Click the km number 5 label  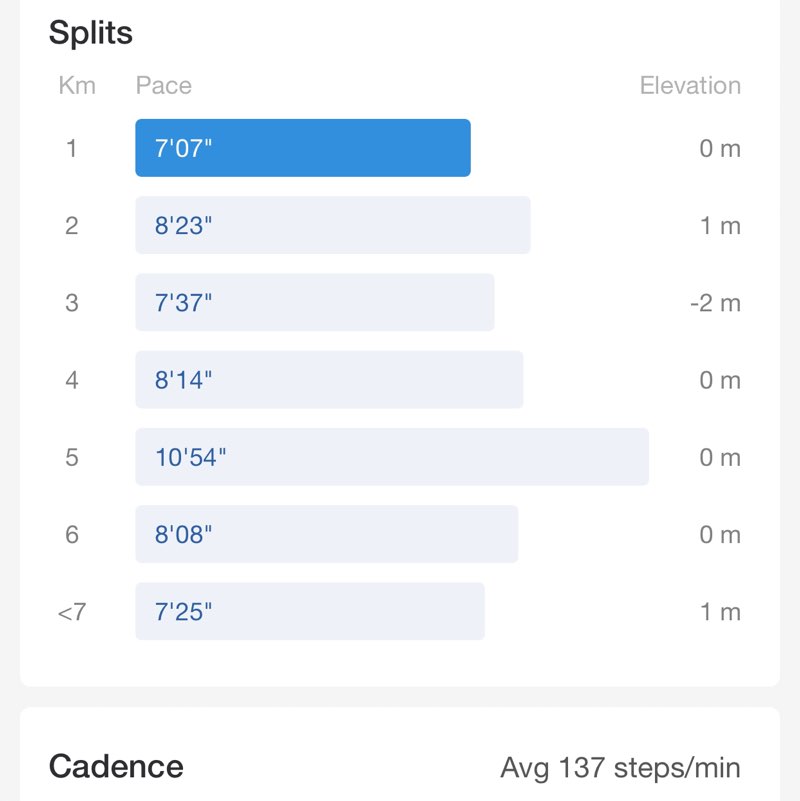[72, 458]
